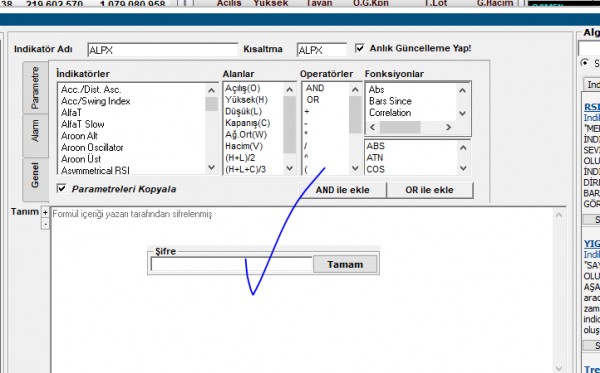Click the Tamam button

click(x=345, y=264)
